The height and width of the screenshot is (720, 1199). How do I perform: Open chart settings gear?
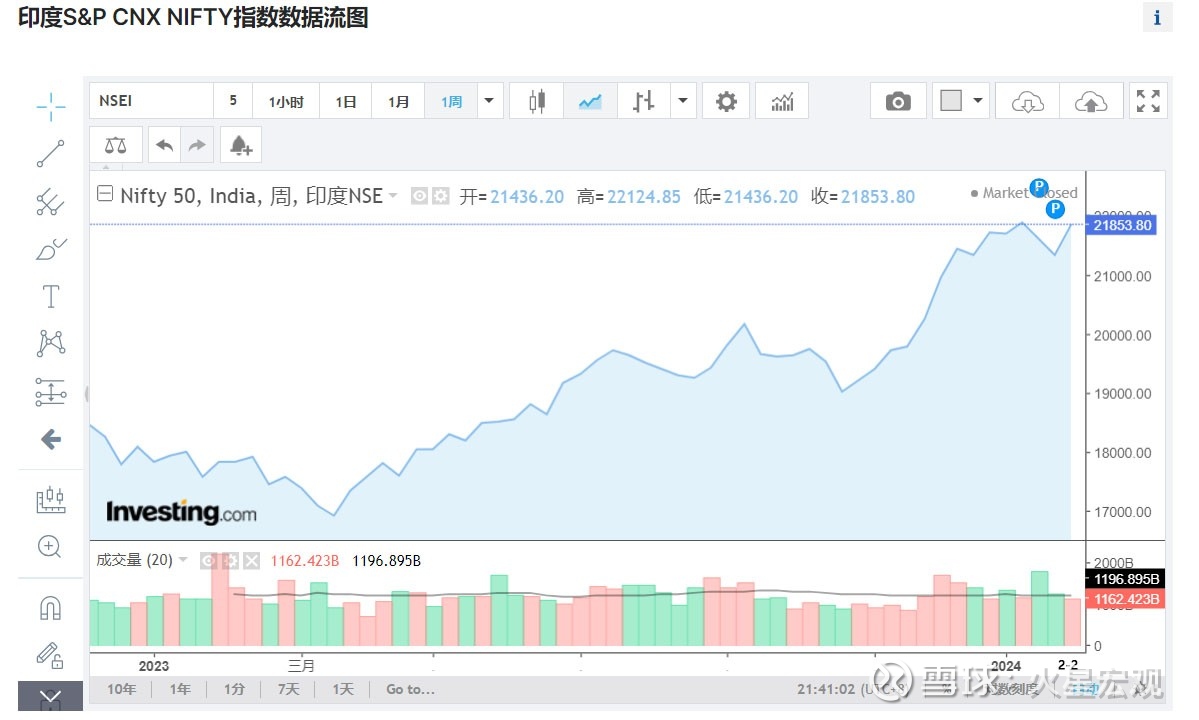coord(726,101)
